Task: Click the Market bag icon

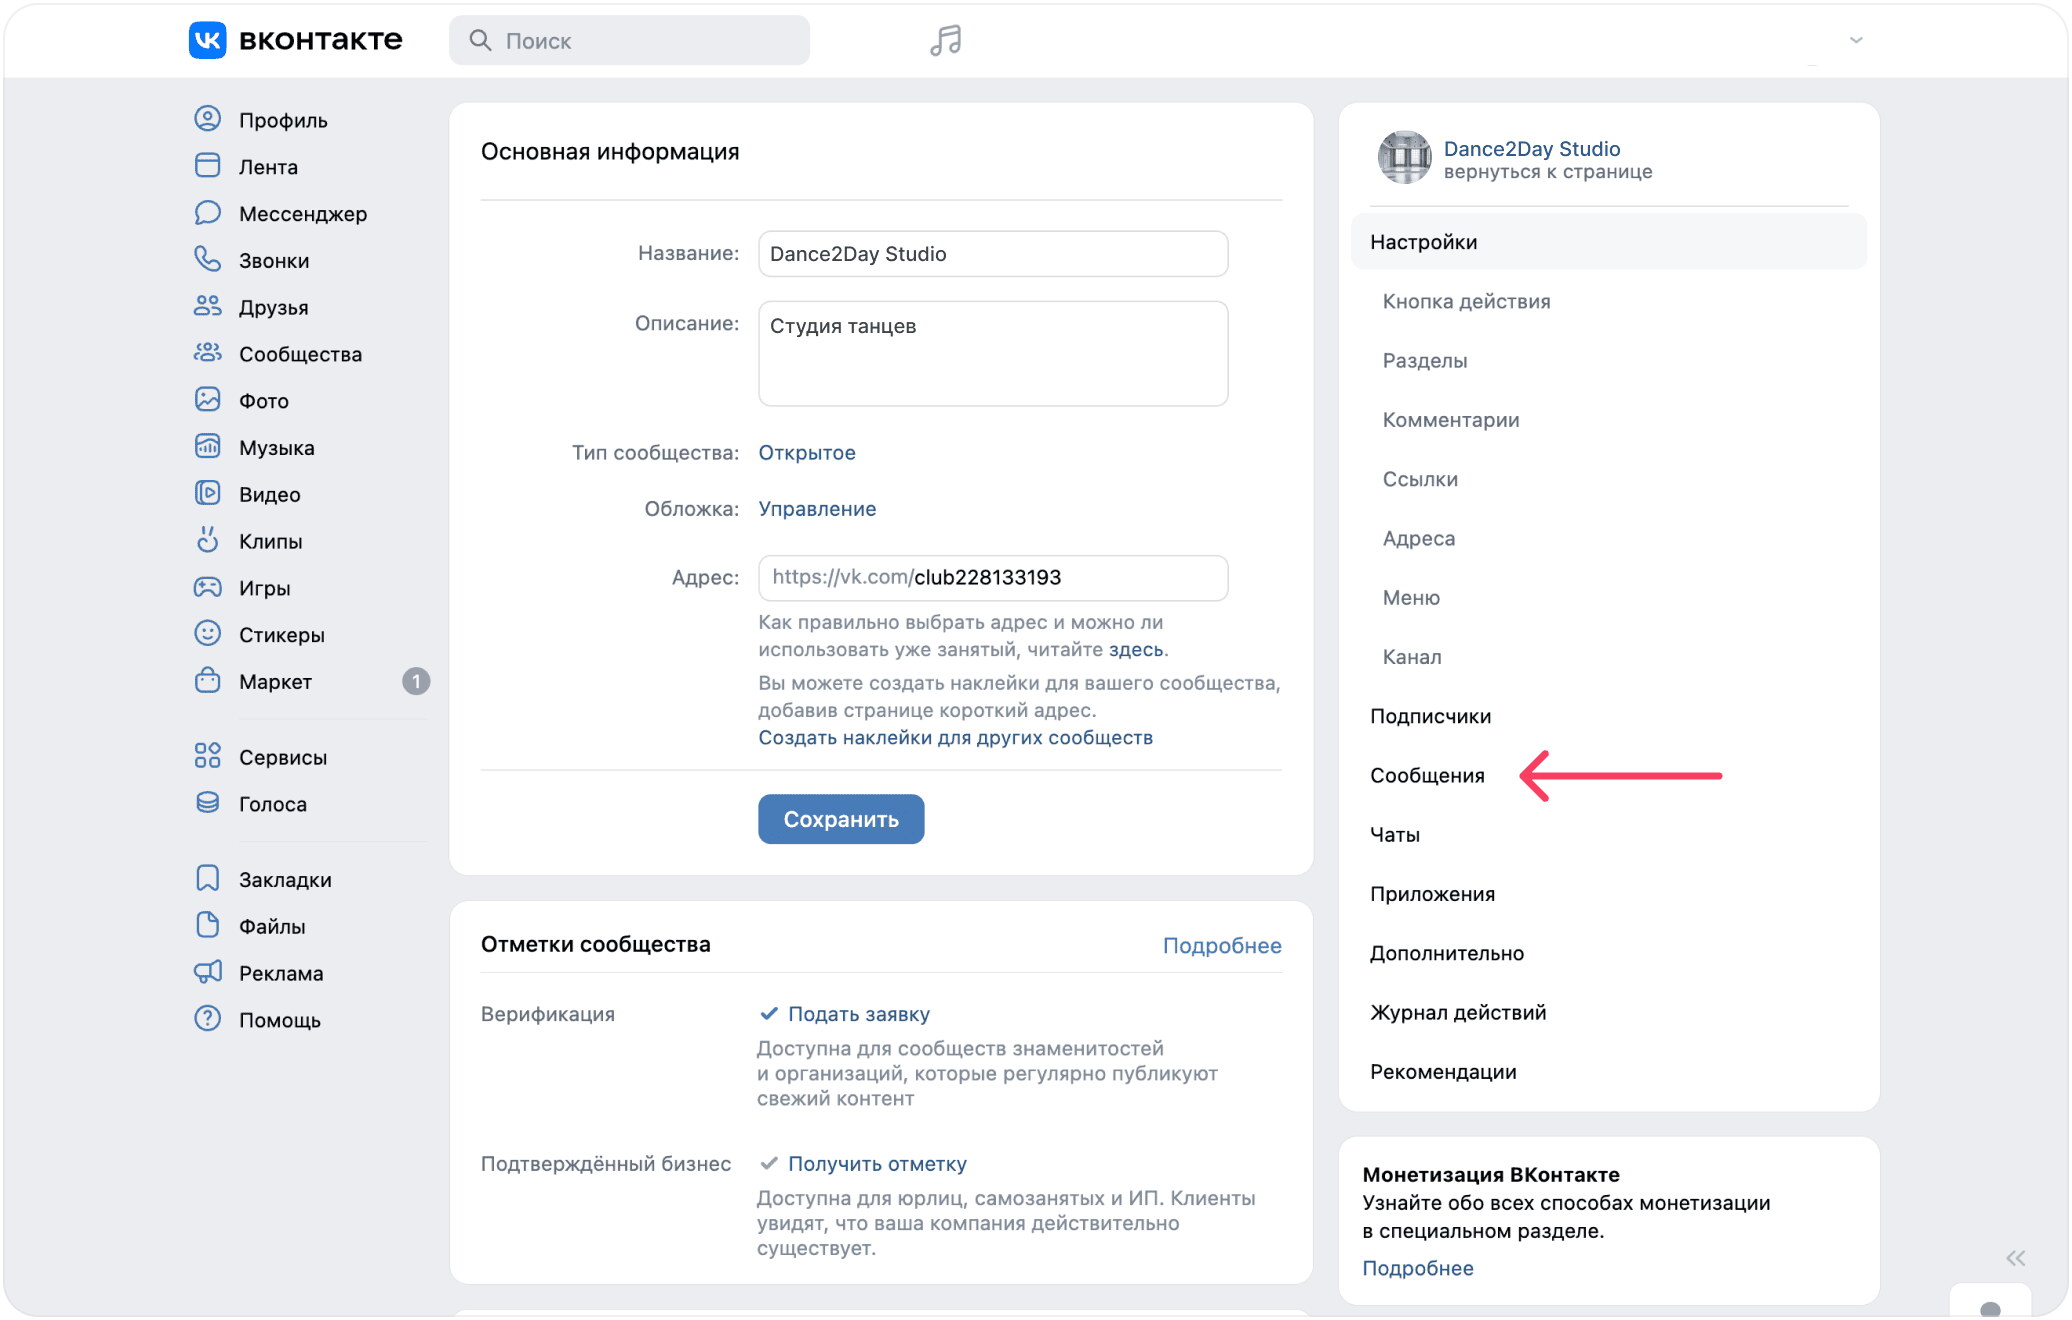Action: 207,681
